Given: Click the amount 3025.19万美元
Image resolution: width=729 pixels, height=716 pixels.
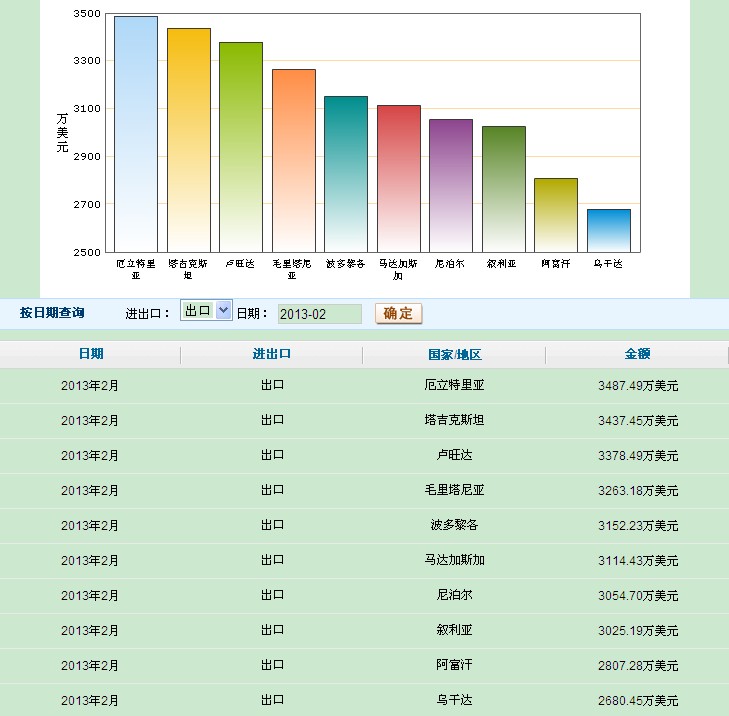Looking at the screenshot, I should tap(638, 630).
